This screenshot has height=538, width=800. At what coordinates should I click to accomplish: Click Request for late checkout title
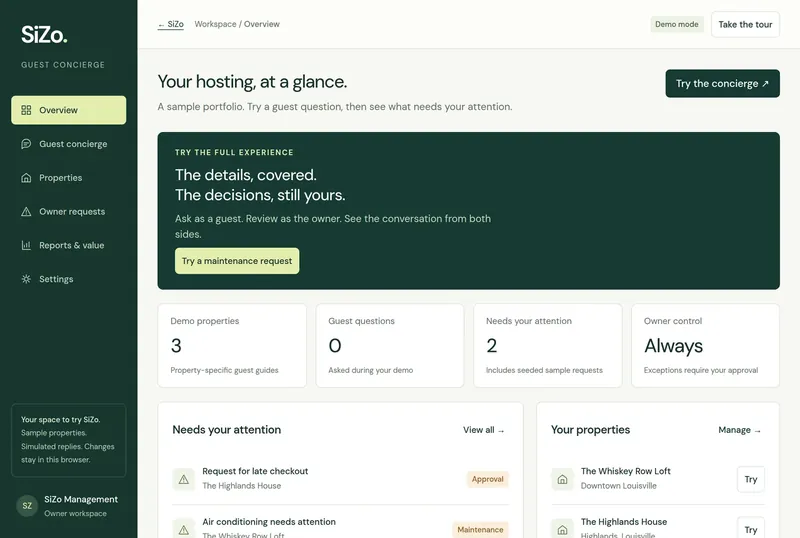pyautogui.click(x=255, y=471)
